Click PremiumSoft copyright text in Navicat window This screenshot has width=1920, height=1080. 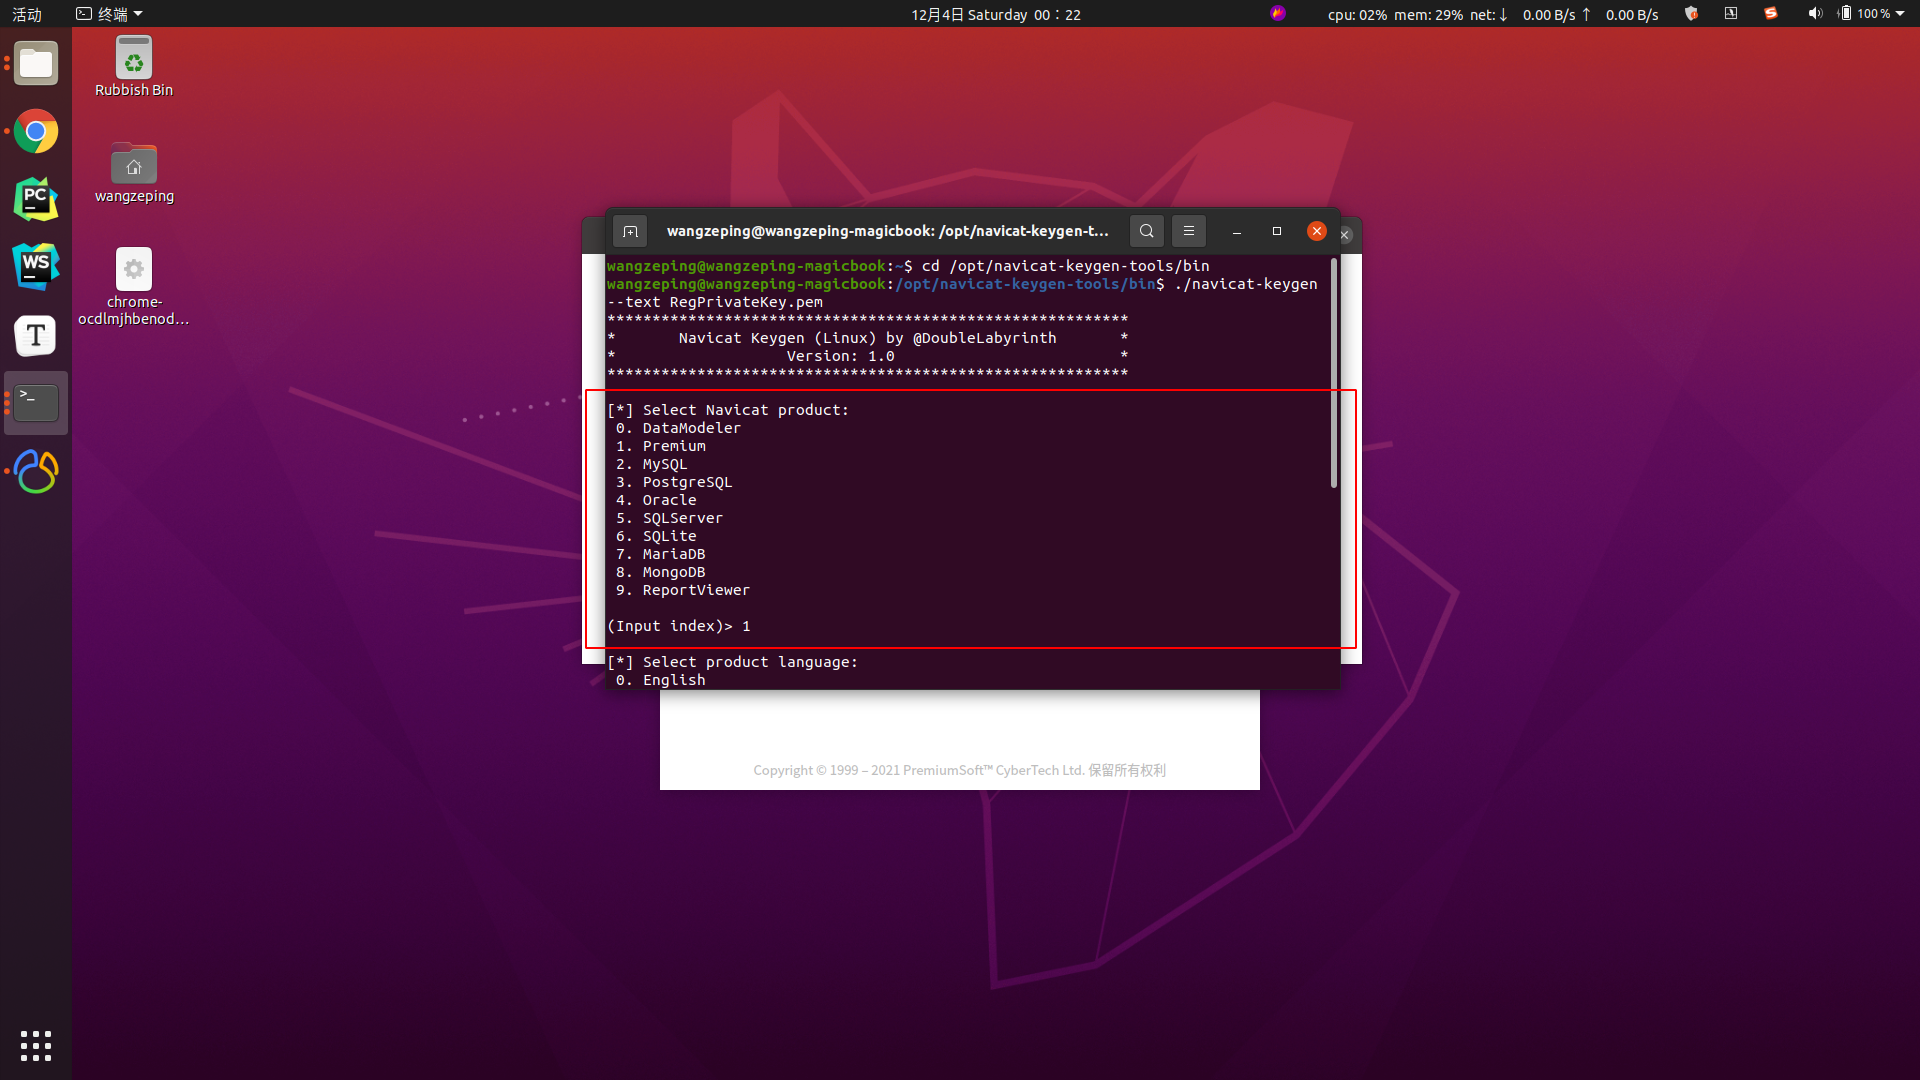(x=959, y=770)
